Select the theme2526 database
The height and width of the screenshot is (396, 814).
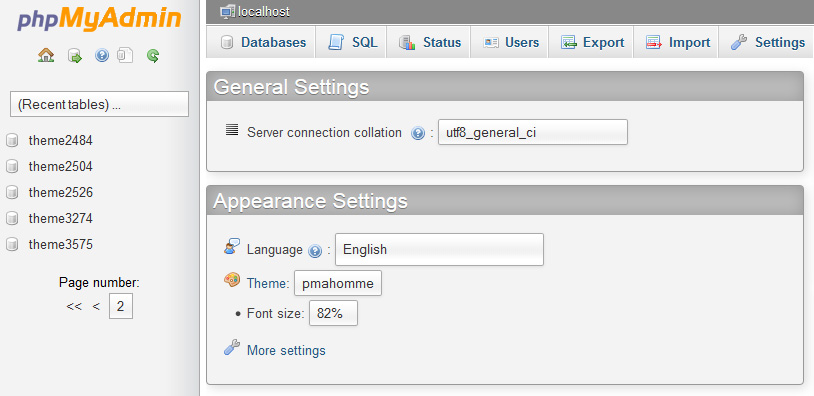pos(61,193)
